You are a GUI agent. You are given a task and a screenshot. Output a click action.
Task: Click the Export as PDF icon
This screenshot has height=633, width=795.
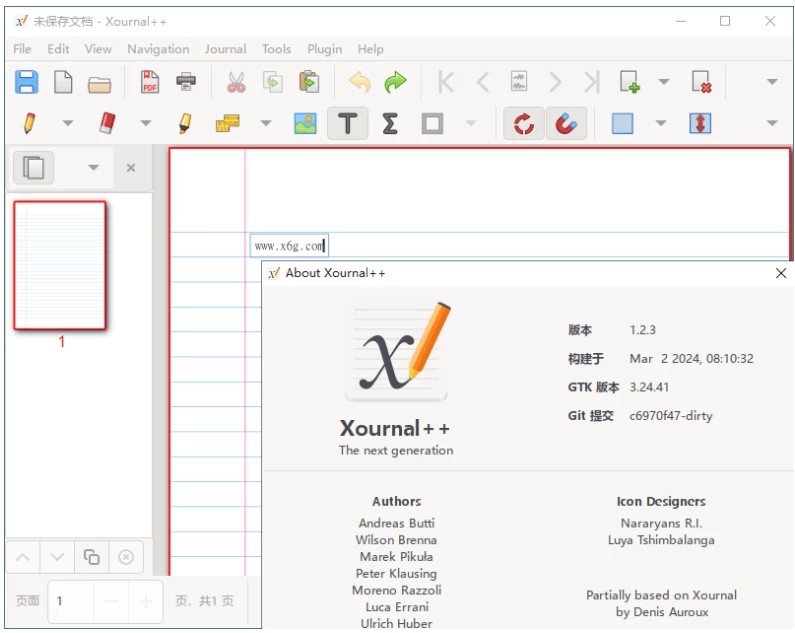[150, 82]
